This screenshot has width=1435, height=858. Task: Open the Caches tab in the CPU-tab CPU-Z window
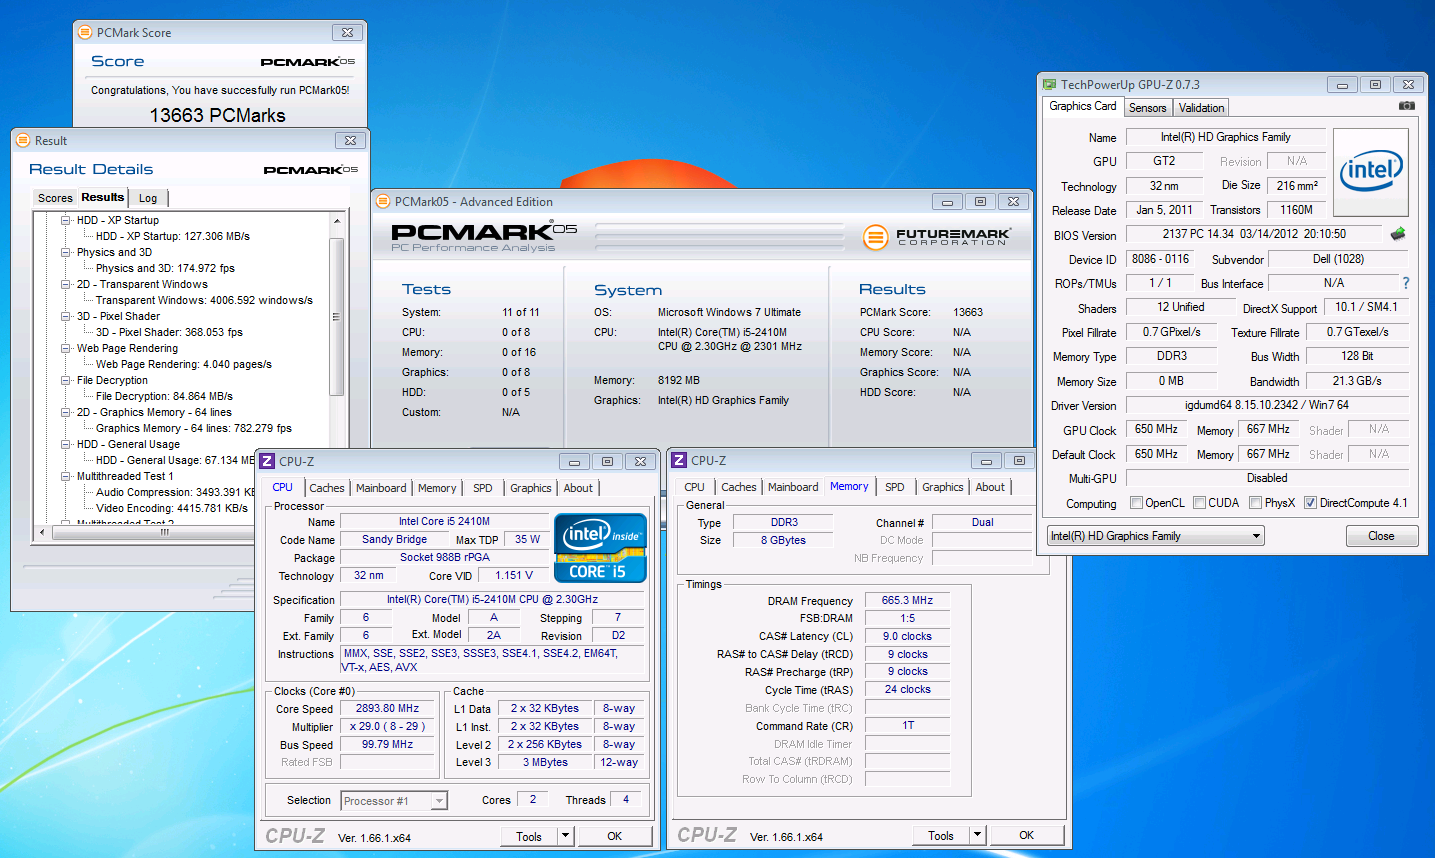(x=327, y=488)
